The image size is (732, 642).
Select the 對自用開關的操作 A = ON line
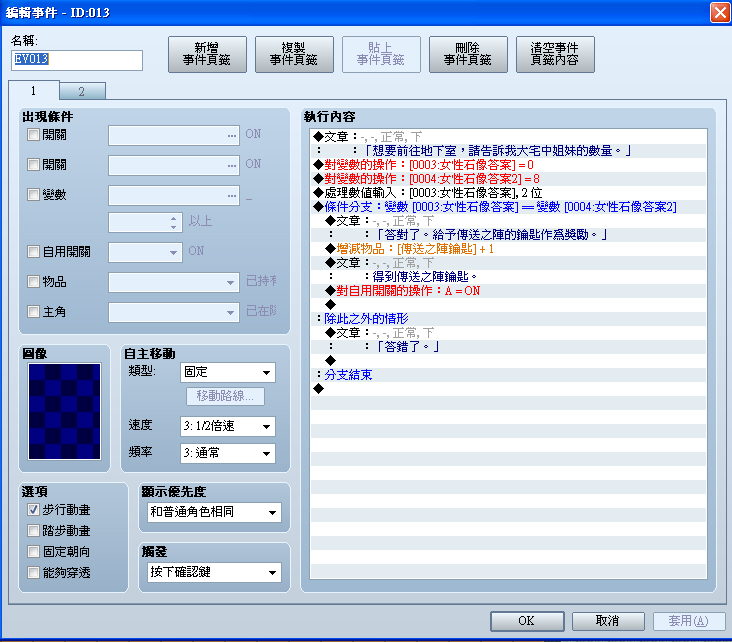pos(509,291)
